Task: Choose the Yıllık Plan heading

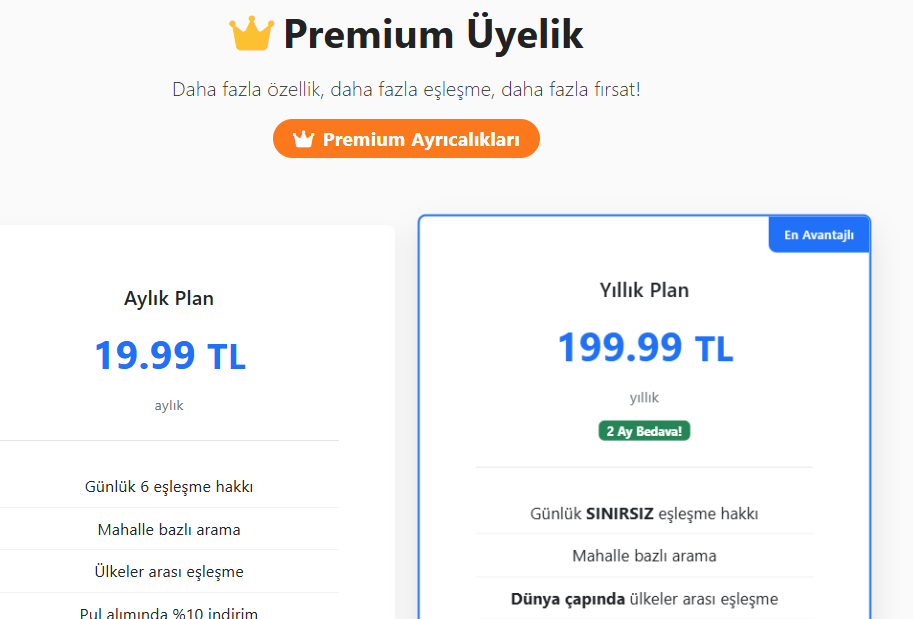Action: coord(644,290)
